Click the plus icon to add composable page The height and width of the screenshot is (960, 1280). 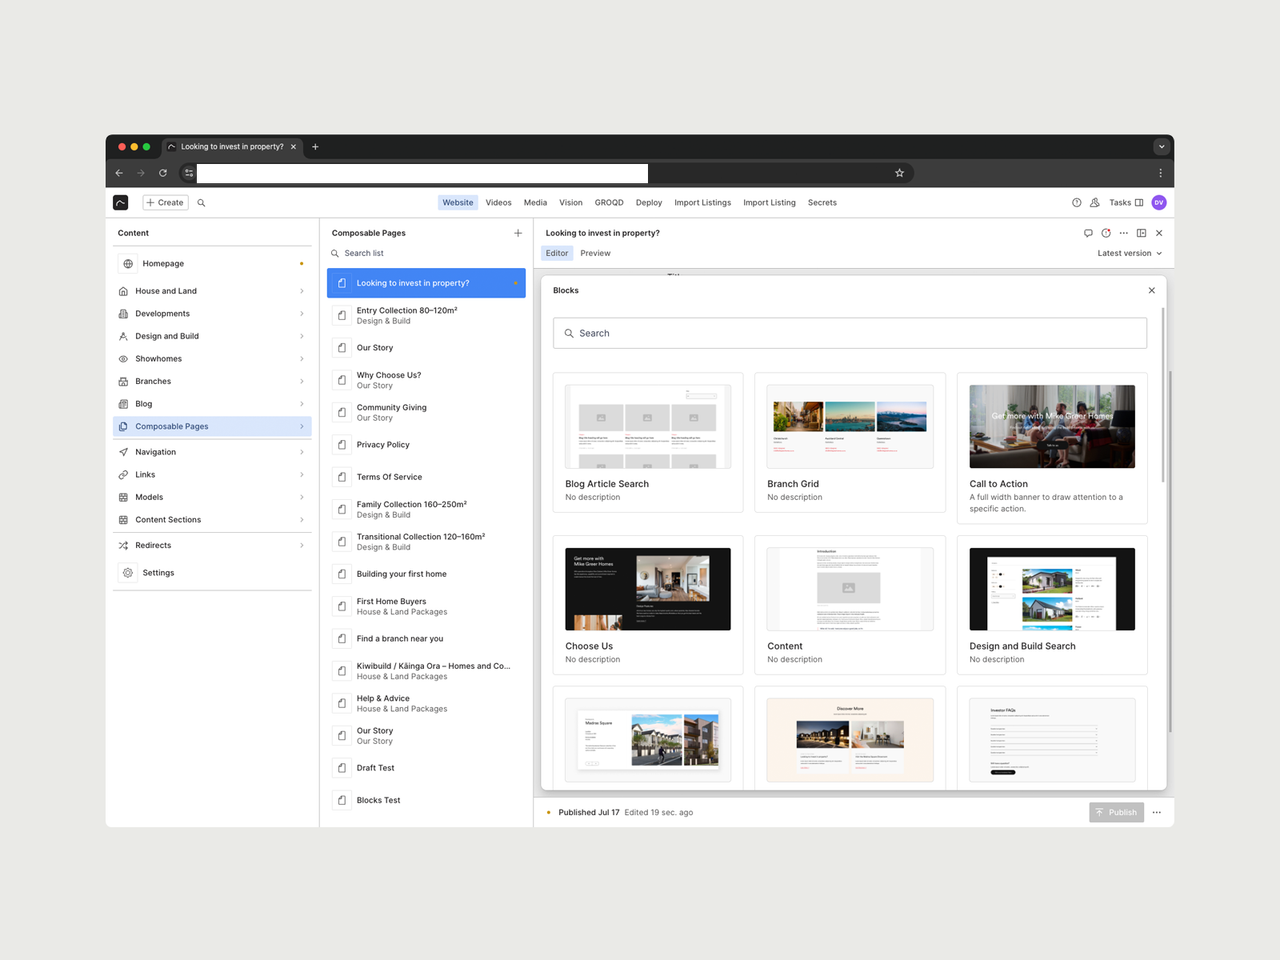pyautogui.click(x=518, y=233)
